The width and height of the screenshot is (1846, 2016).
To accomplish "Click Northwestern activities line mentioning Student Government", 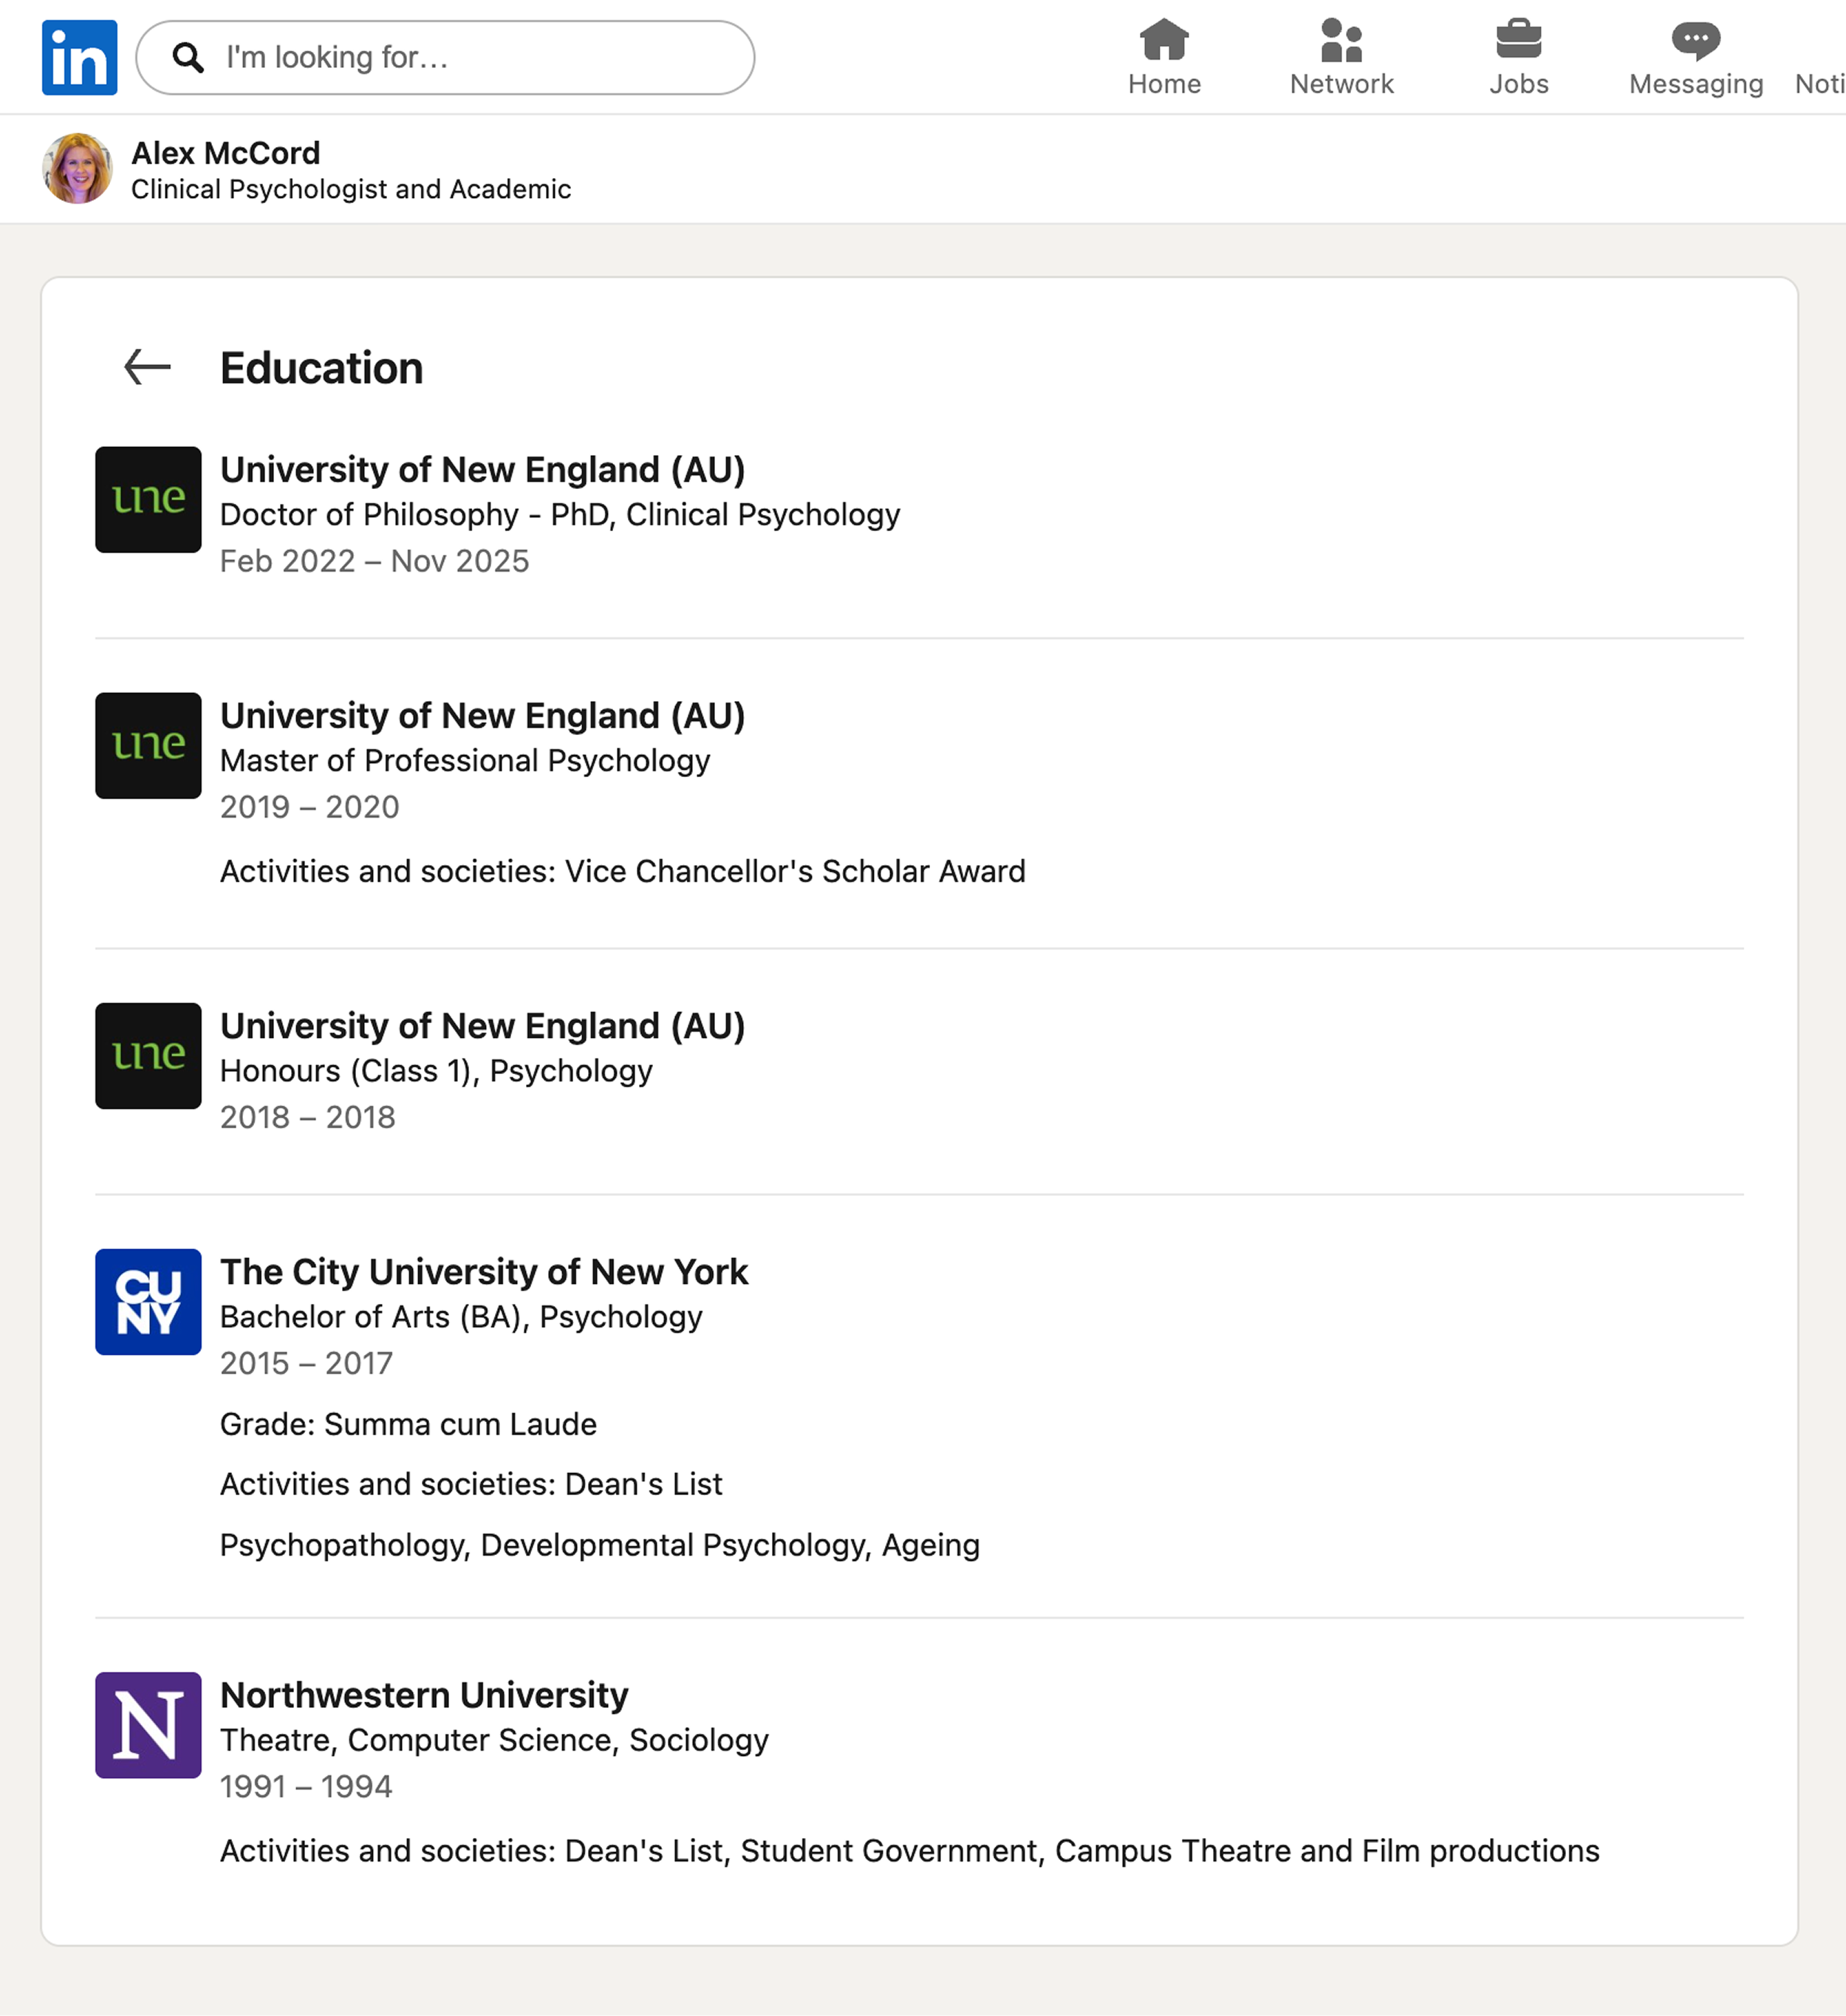I will (x=909, y=1851).
